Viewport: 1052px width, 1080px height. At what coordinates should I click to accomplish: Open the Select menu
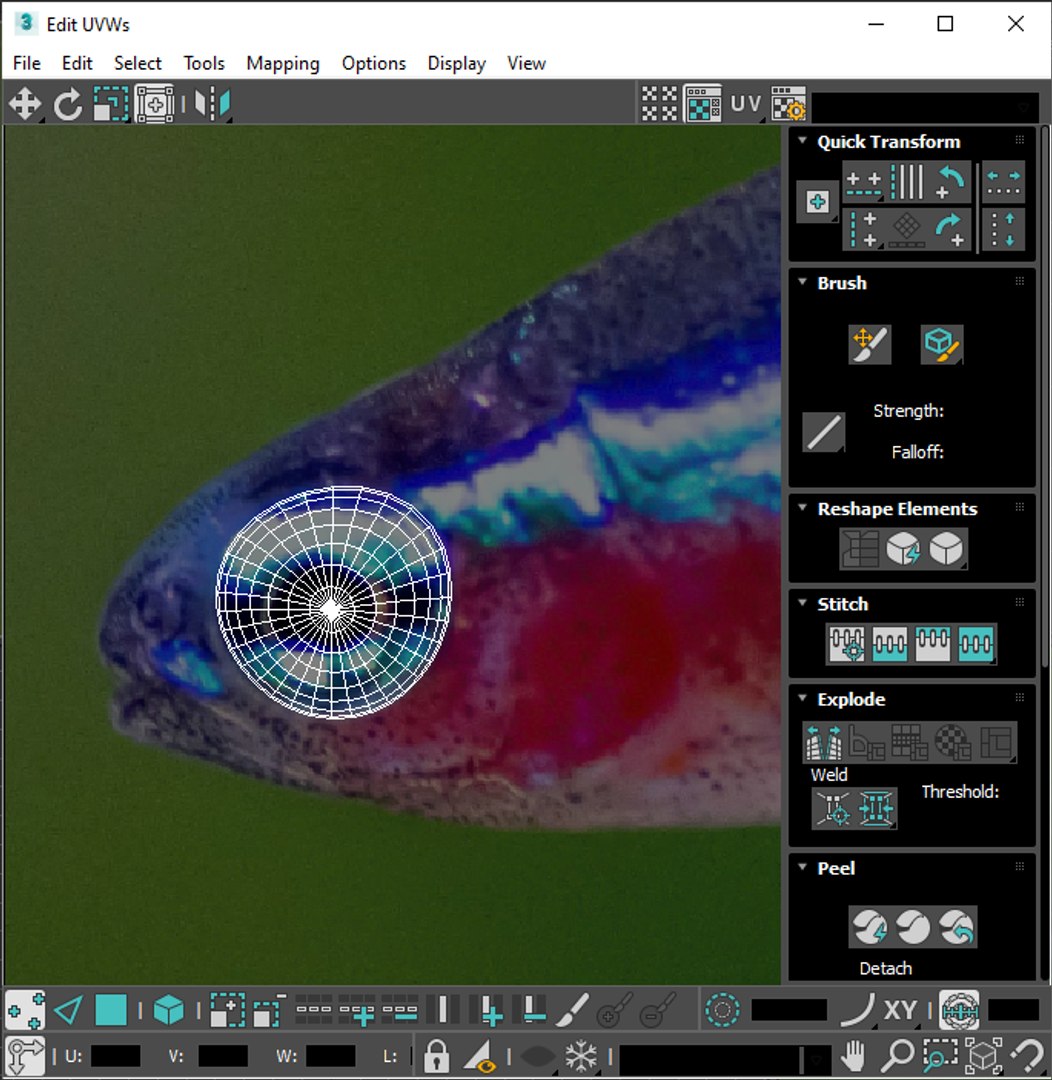138,63
